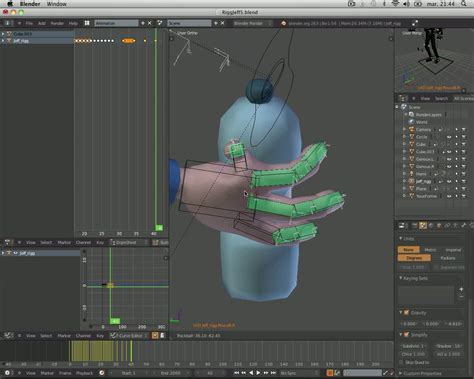
Task: Open the Blender Render engine dropdown
Action: coord(253,23)
